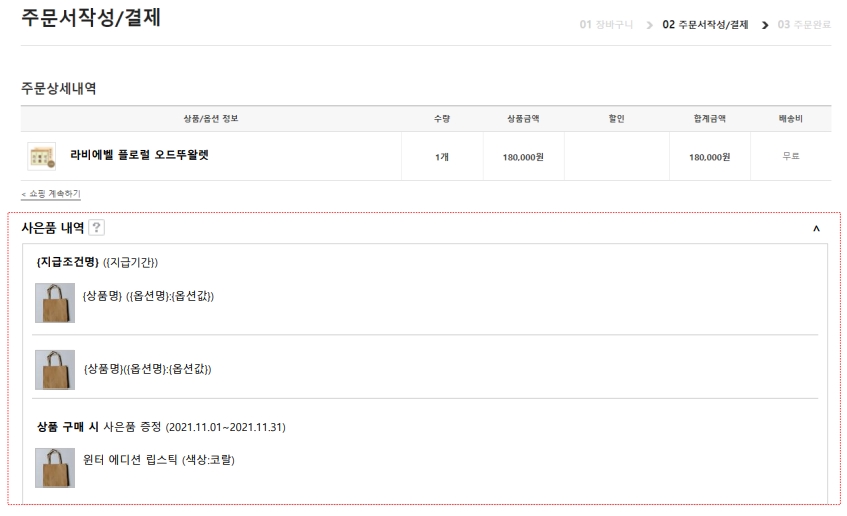
Task: Collapse the 사은품 내역 section
Action: click(x=816, y=229)
